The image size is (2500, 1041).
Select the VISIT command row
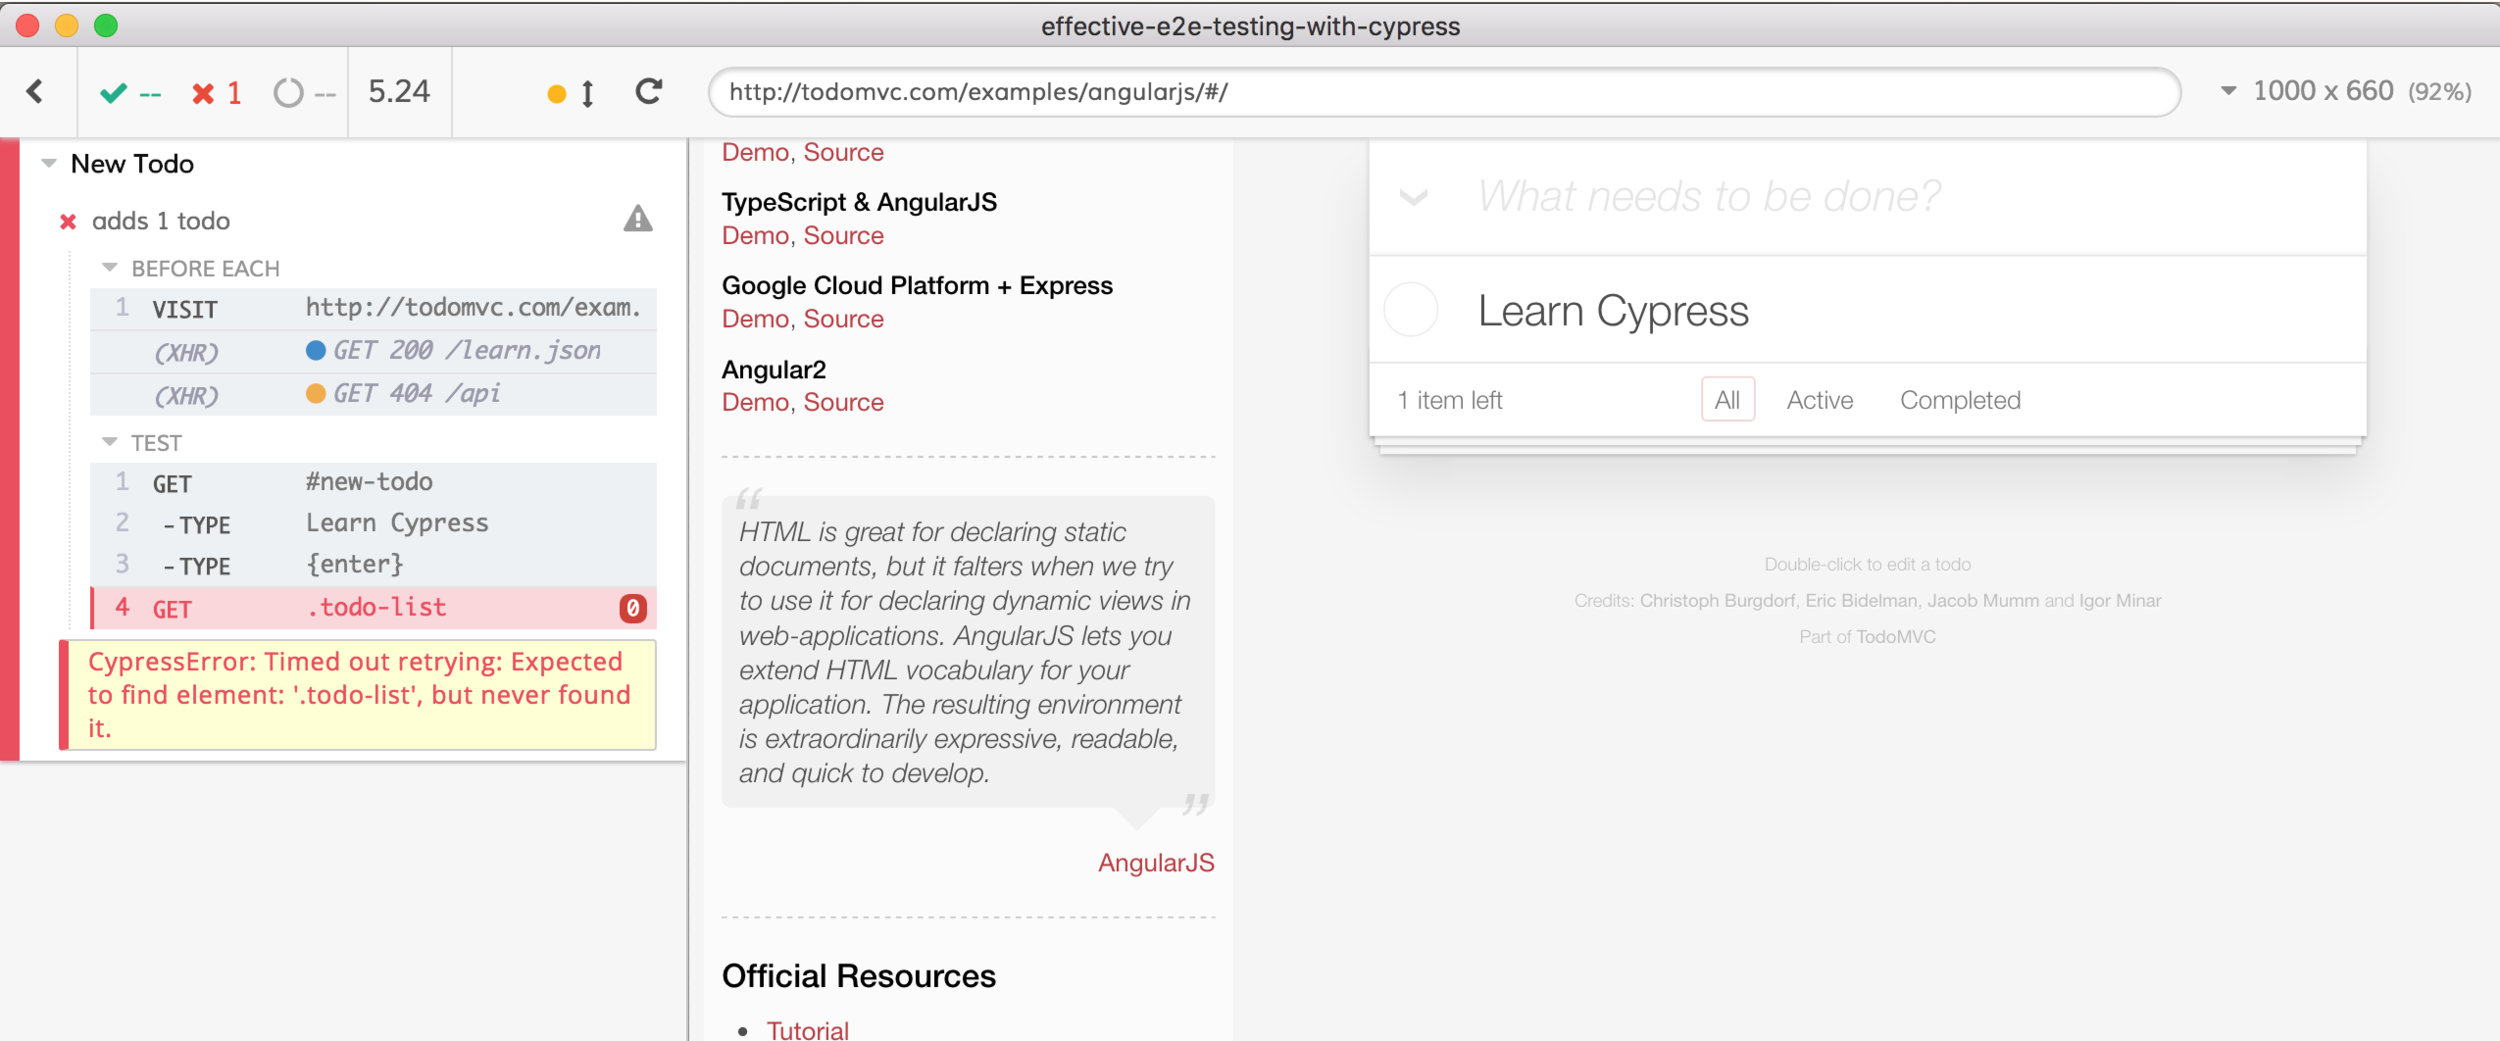point(374,309)
